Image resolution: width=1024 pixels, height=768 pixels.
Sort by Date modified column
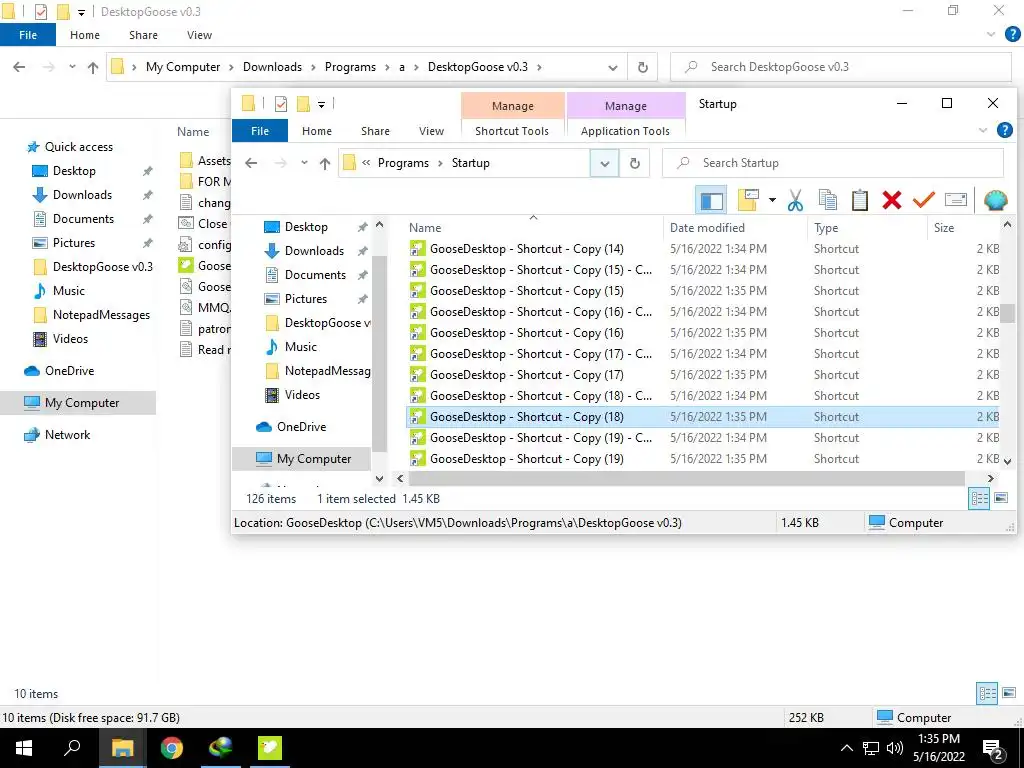click(x=707, y=227)
